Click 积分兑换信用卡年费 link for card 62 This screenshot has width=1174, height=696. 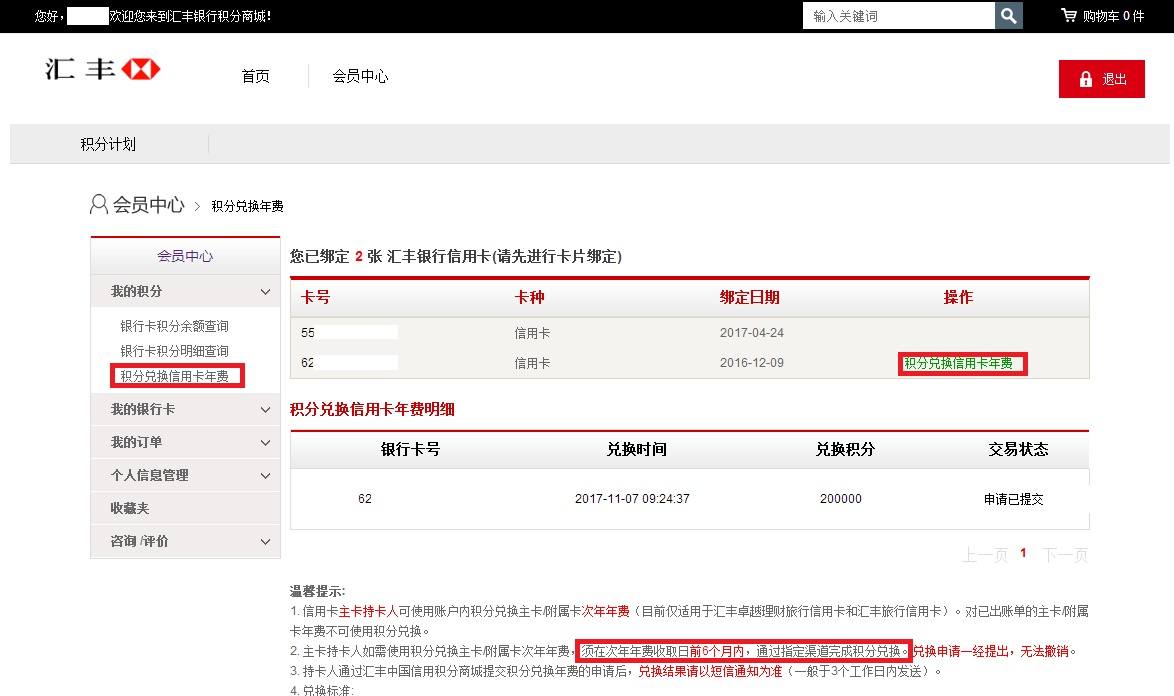pos(958,364)
